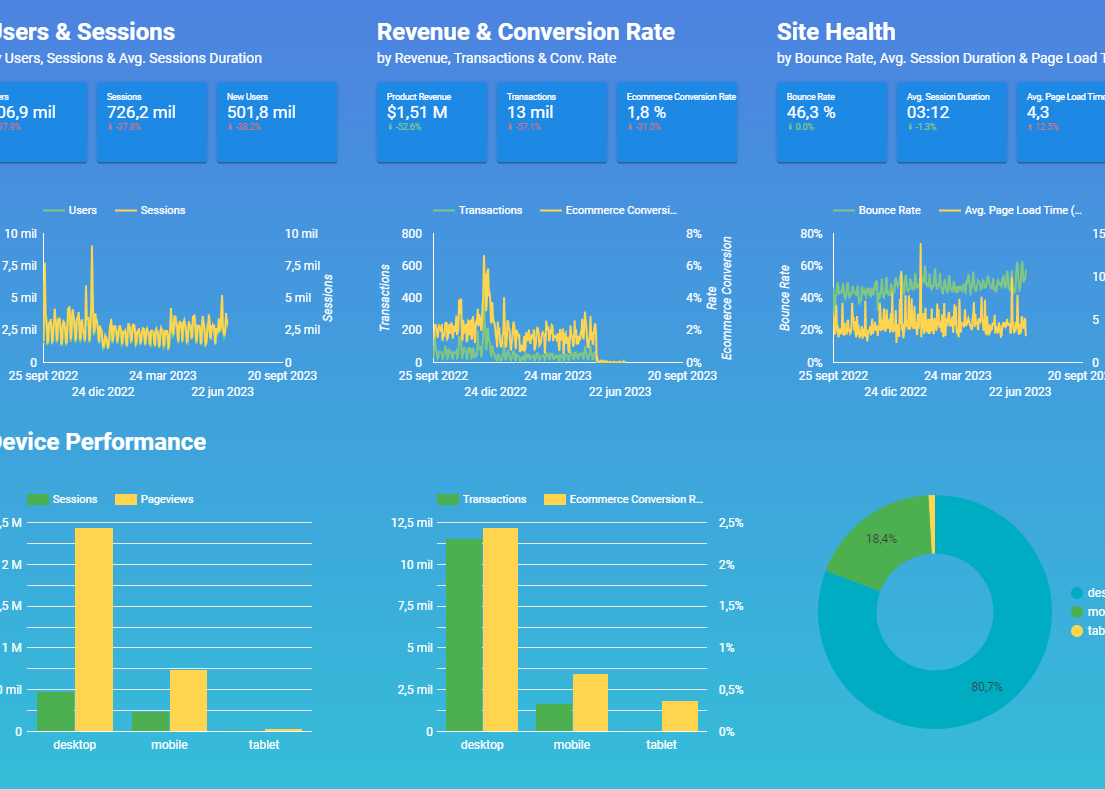Select the mobile Pageviews yellow bar

point(189,700)
